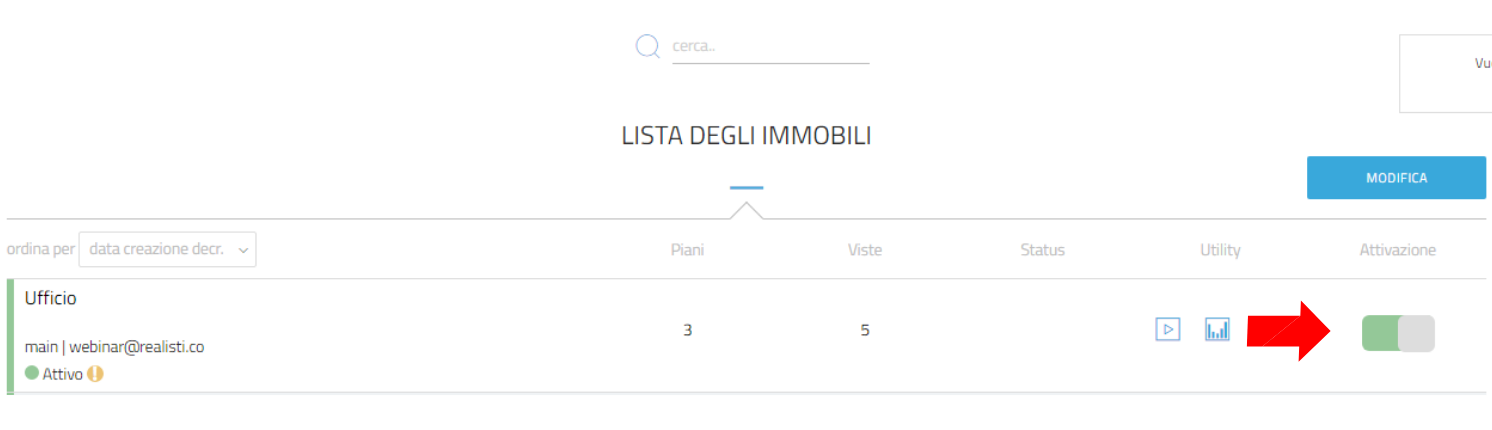The image size is (1492, 430).
Task: Toggle the Ufficio activation switch
Action: point(1398,333)
